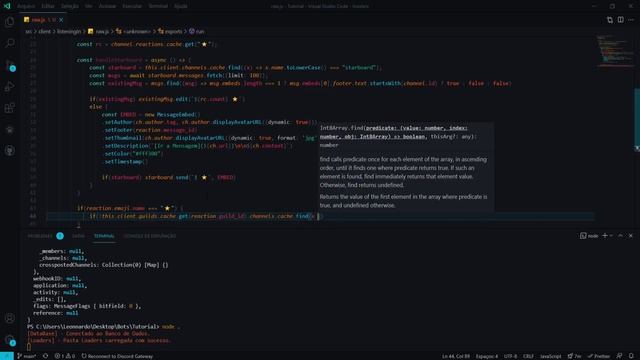640x360 pixels.
Task: Click the feedback icon in status bar
Action: pyautogui.click(x=619, y=356)
